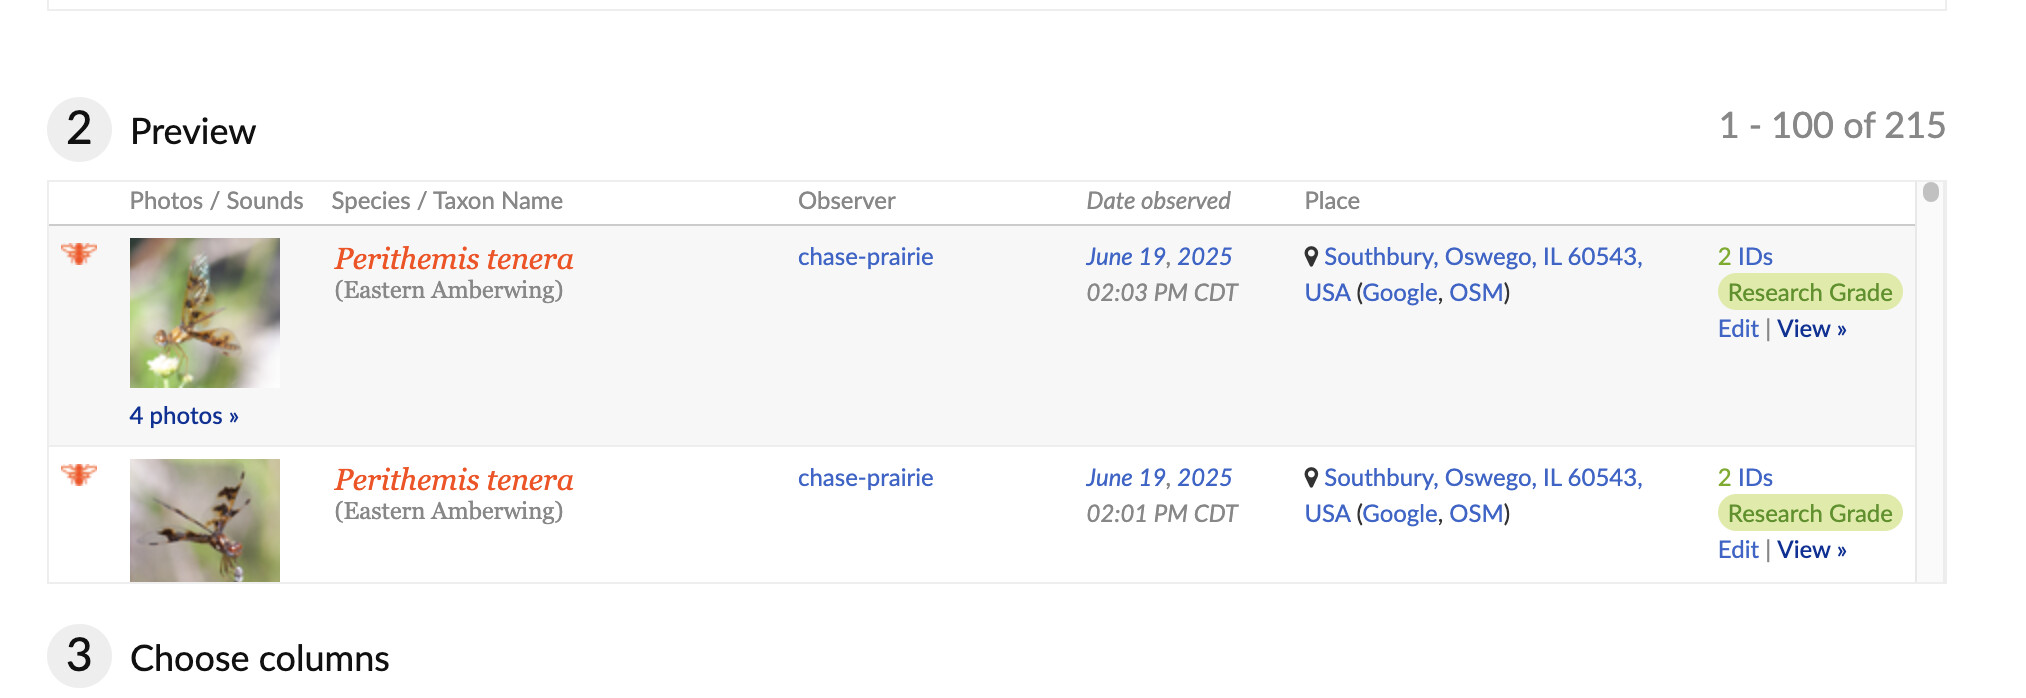Open second Perithemis tenera taxon link
2026x698 pixels.
[454, 480]
